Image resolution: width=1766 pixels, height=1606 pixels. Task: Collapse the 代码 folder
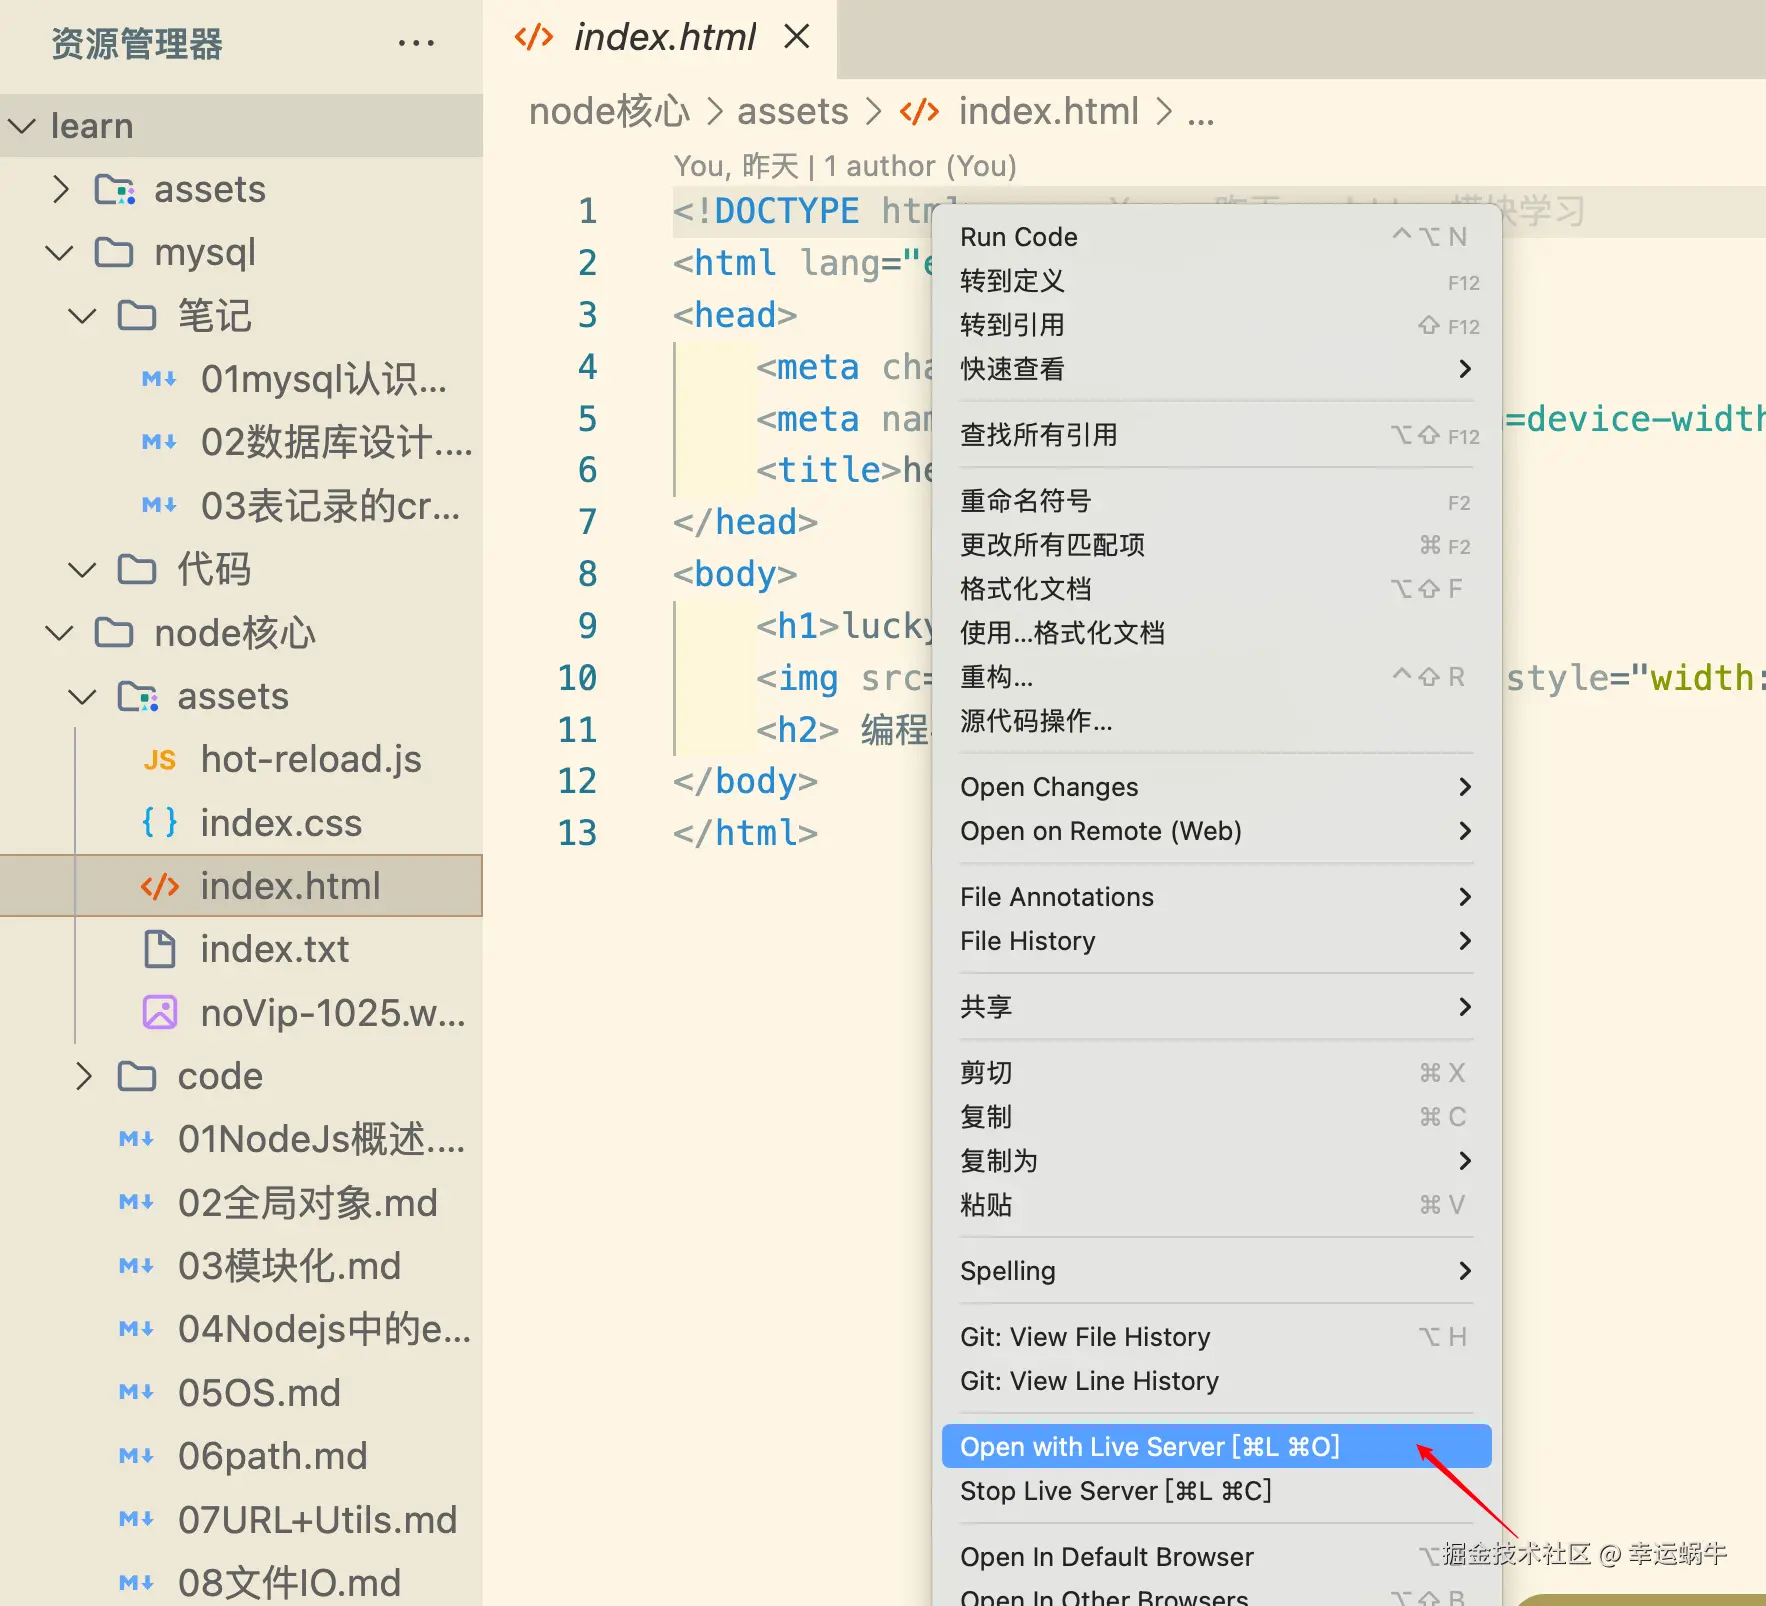[x=82, y=570]
